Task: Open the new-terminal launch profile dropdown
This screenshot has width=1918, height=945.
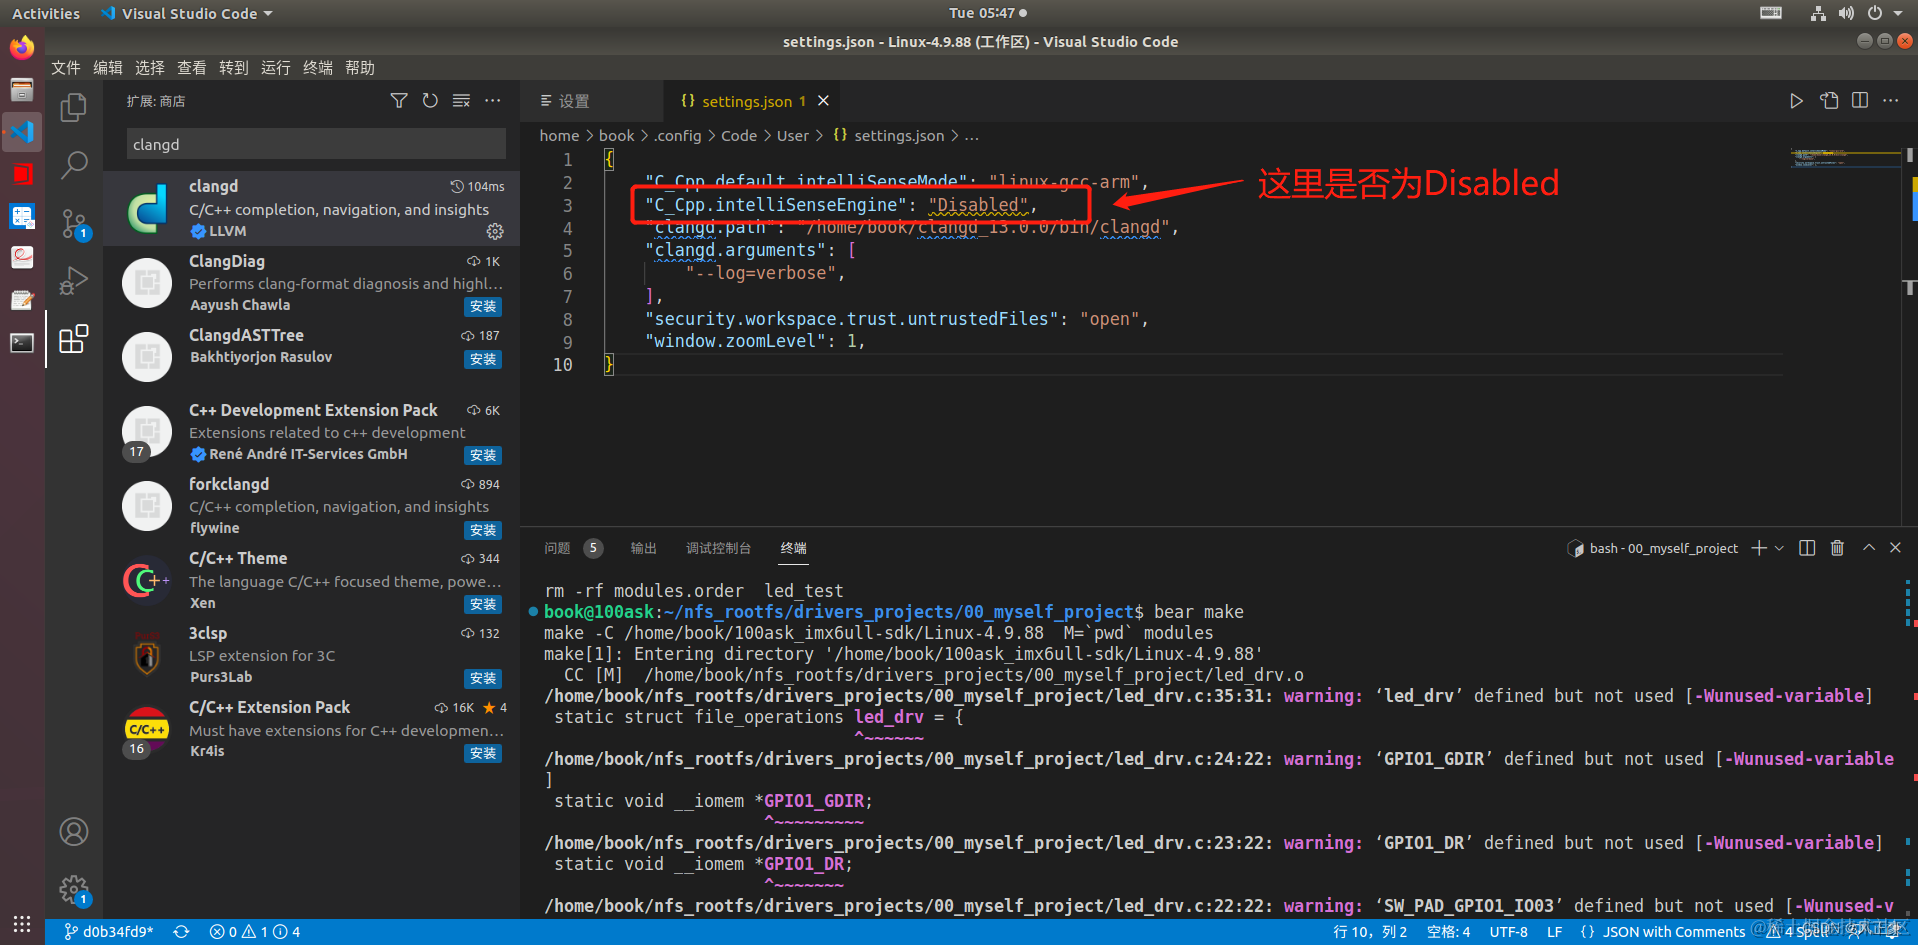Action: 1779,548
